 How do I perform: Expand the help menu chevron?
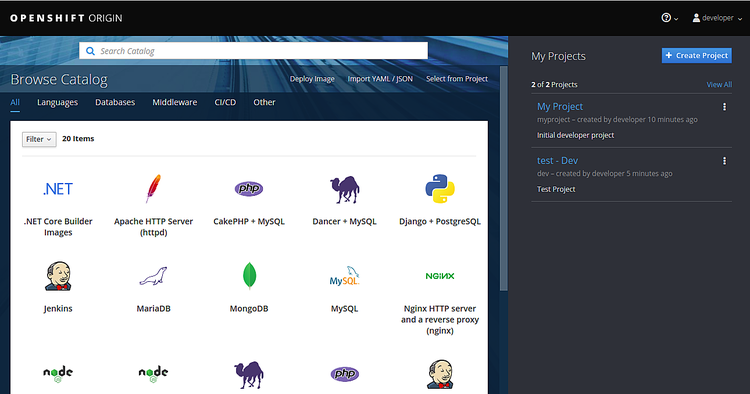tap(676, 19)
